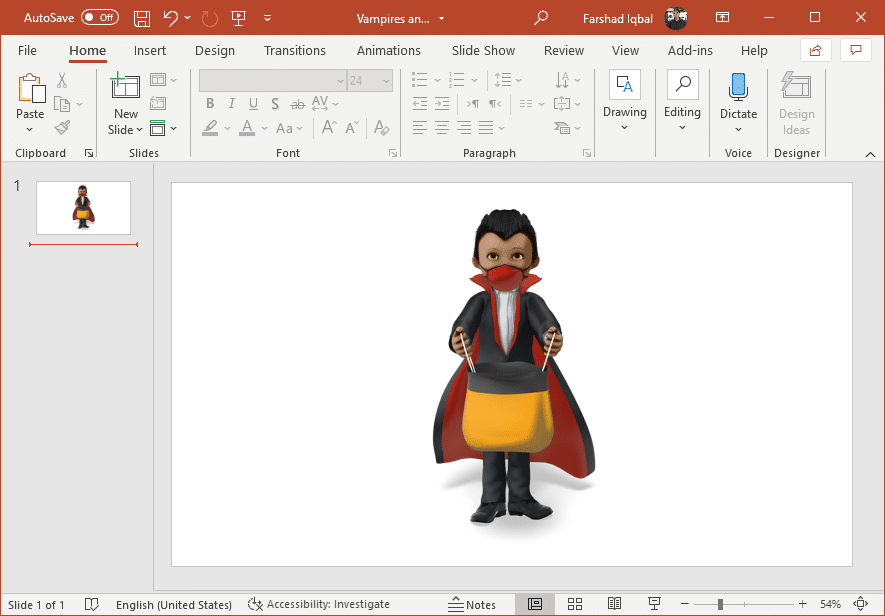The width and height of the screenshot is (885, 616).
Task: Click the Save icon in title bar
Action: [142, 18]
